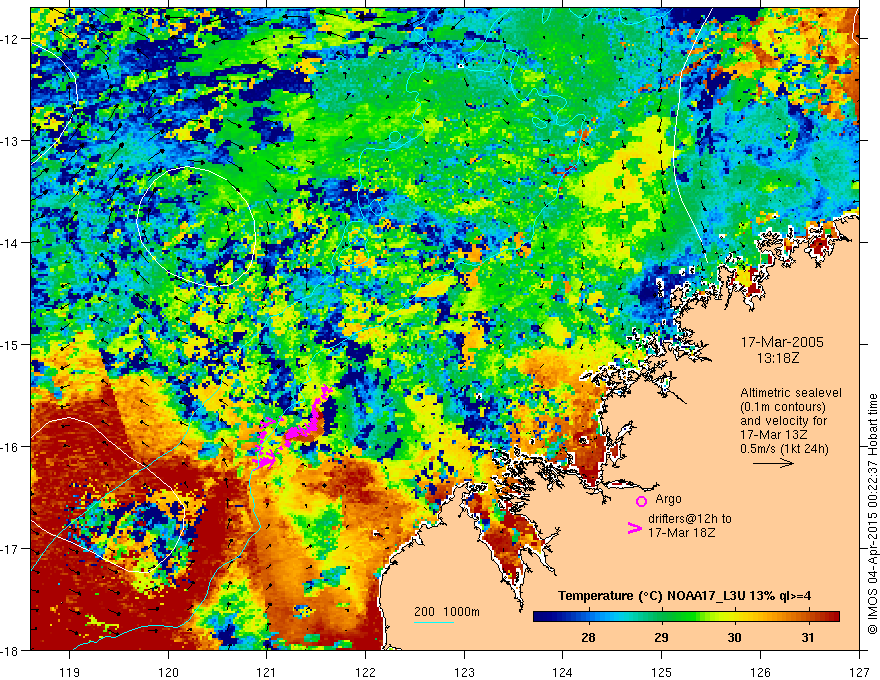880x680 pixels.
Task: Click the latitude axis label -16
Action: click(x=10, y=447)
